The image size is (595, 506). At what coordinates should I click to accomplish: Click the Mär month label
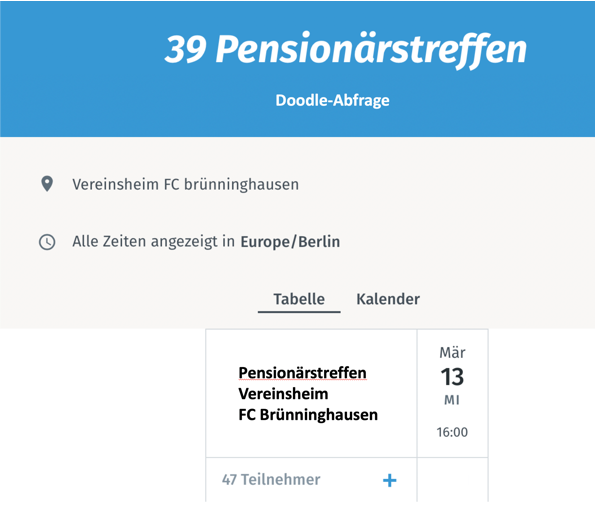coord(452,353)
